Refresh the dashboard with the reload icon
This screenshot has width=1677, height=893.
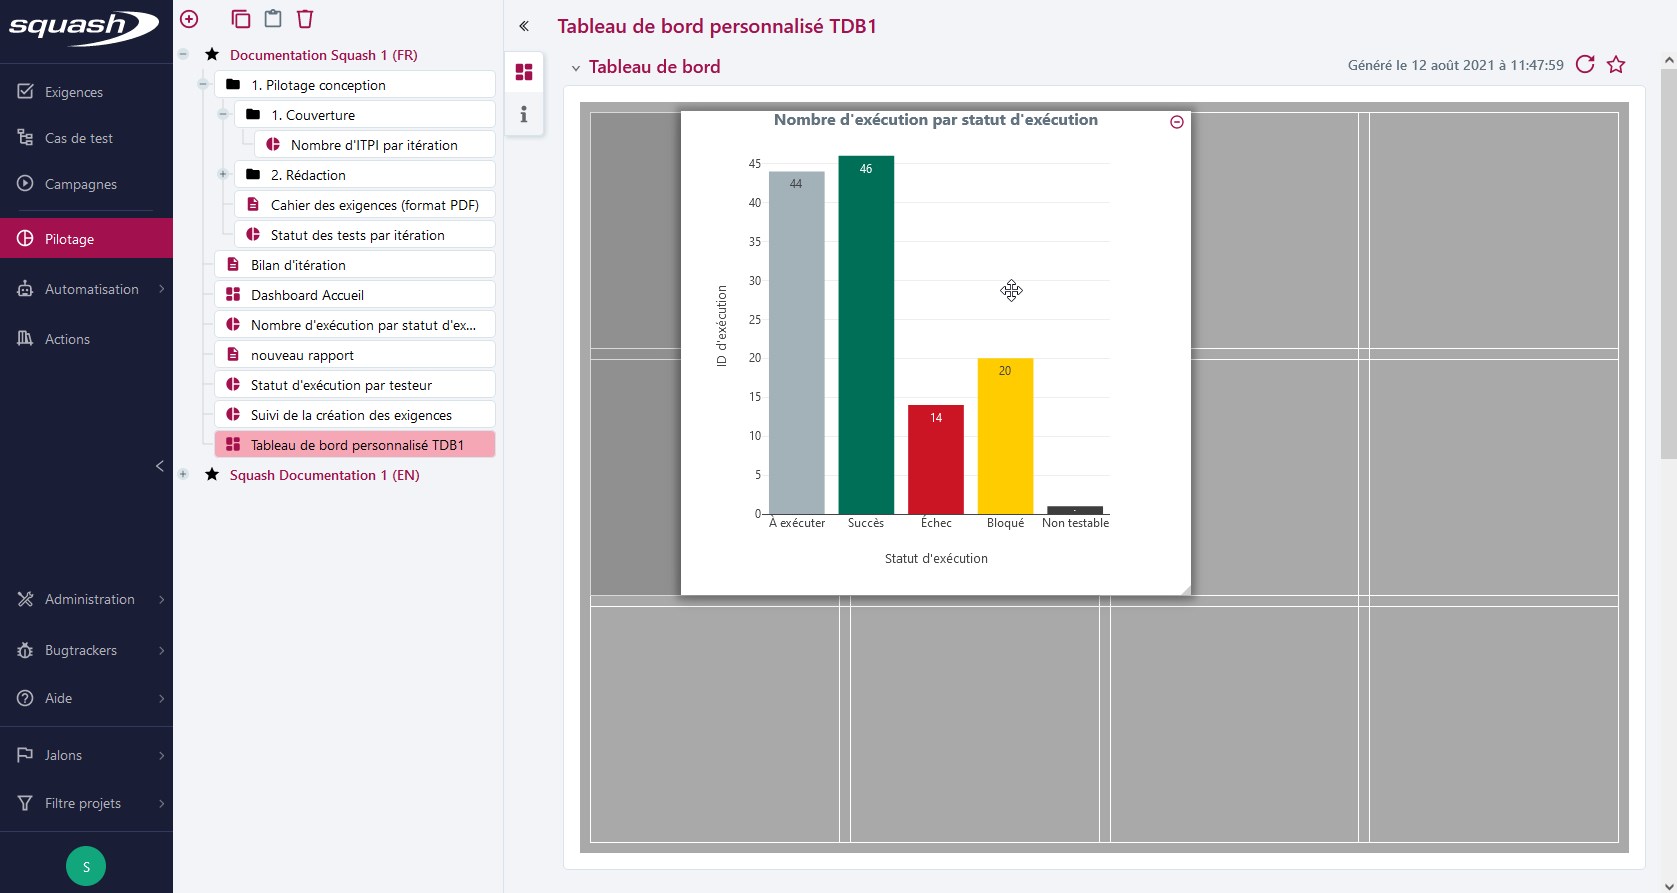(x=1585, y=65)
